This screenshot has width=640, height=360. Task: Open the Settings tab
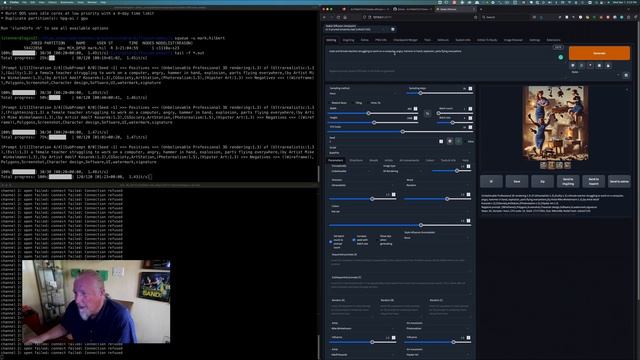[x=535, y=40]
